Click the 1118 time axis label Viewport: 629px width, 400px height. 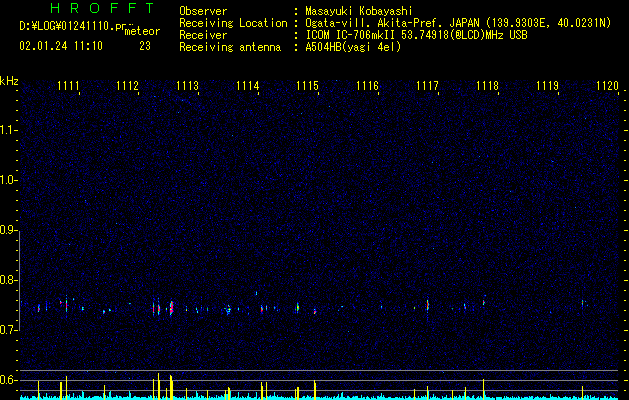click(487, 86)
